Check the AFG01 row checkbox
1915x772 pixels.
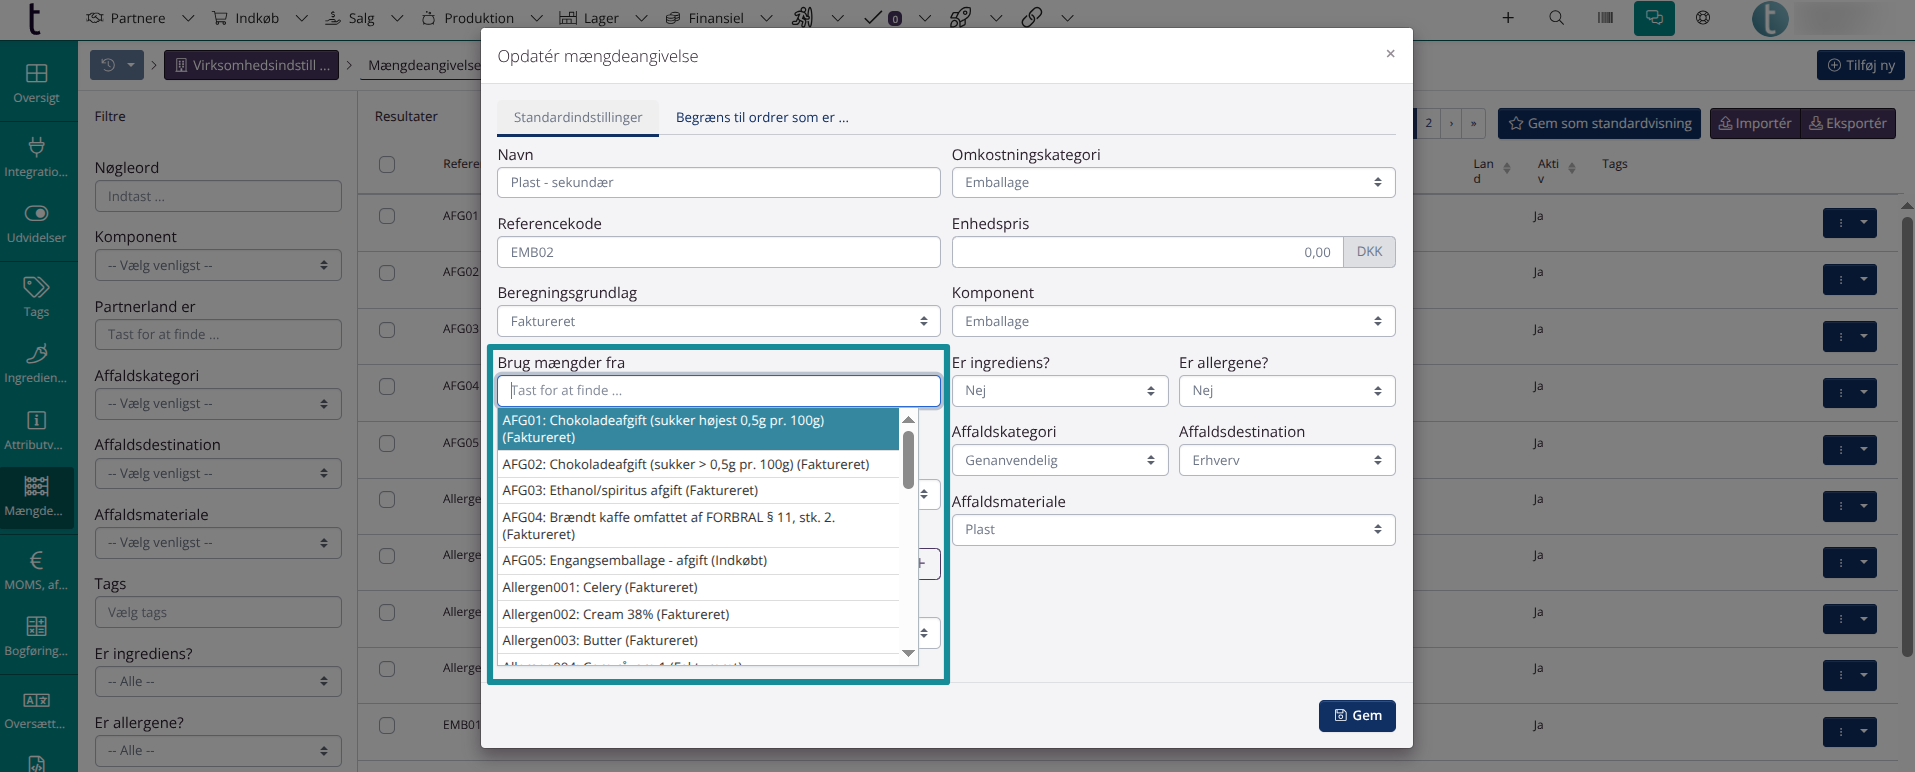tap(387, 216)
